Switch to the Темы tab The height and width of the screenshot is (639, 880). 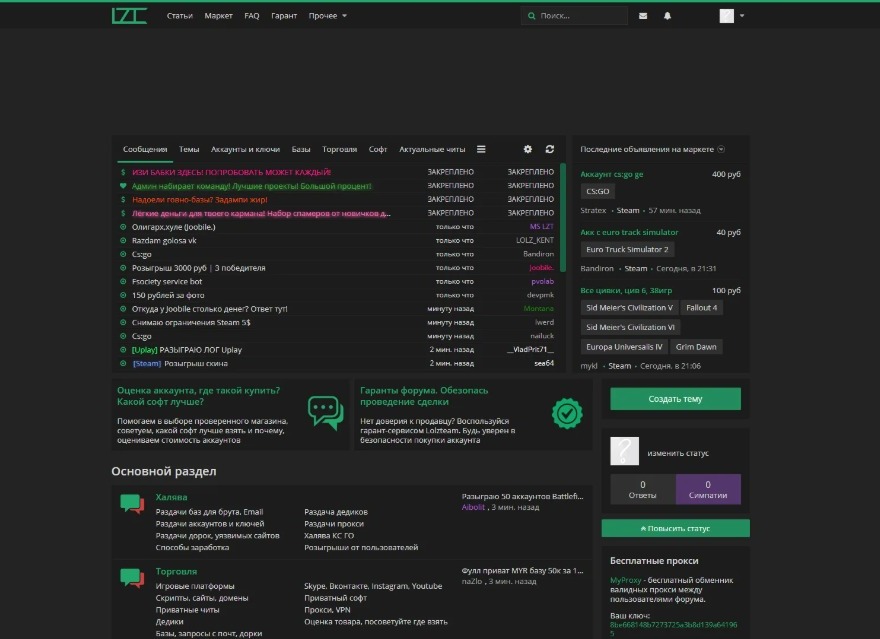[x=189, y=149]
